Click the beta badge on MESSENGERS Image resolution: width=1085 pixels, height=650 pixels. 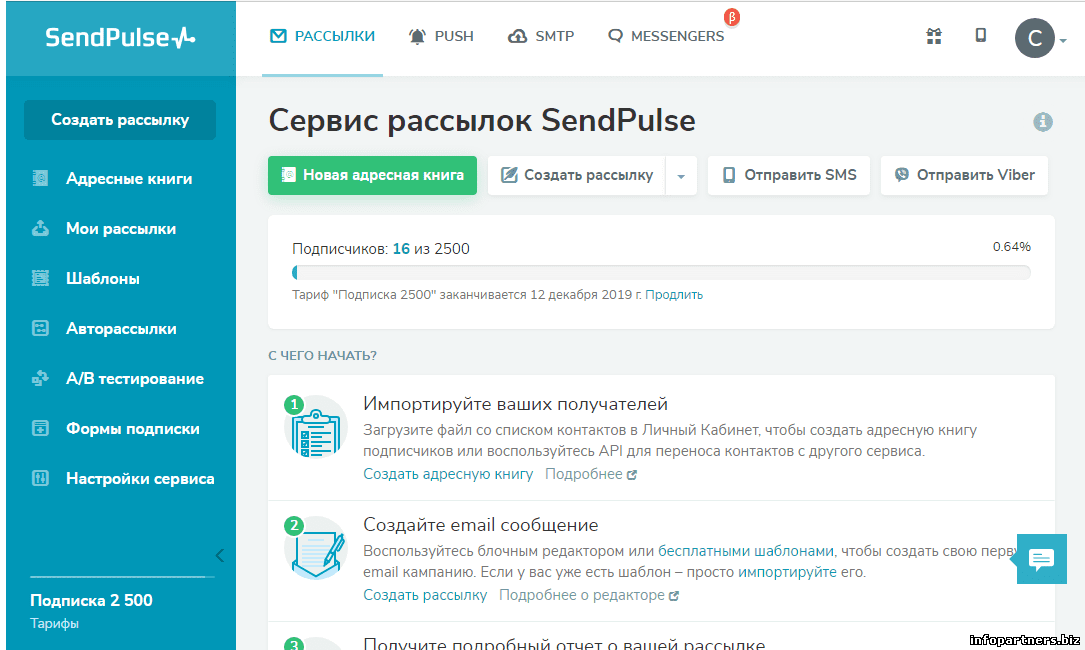[731, 17]
